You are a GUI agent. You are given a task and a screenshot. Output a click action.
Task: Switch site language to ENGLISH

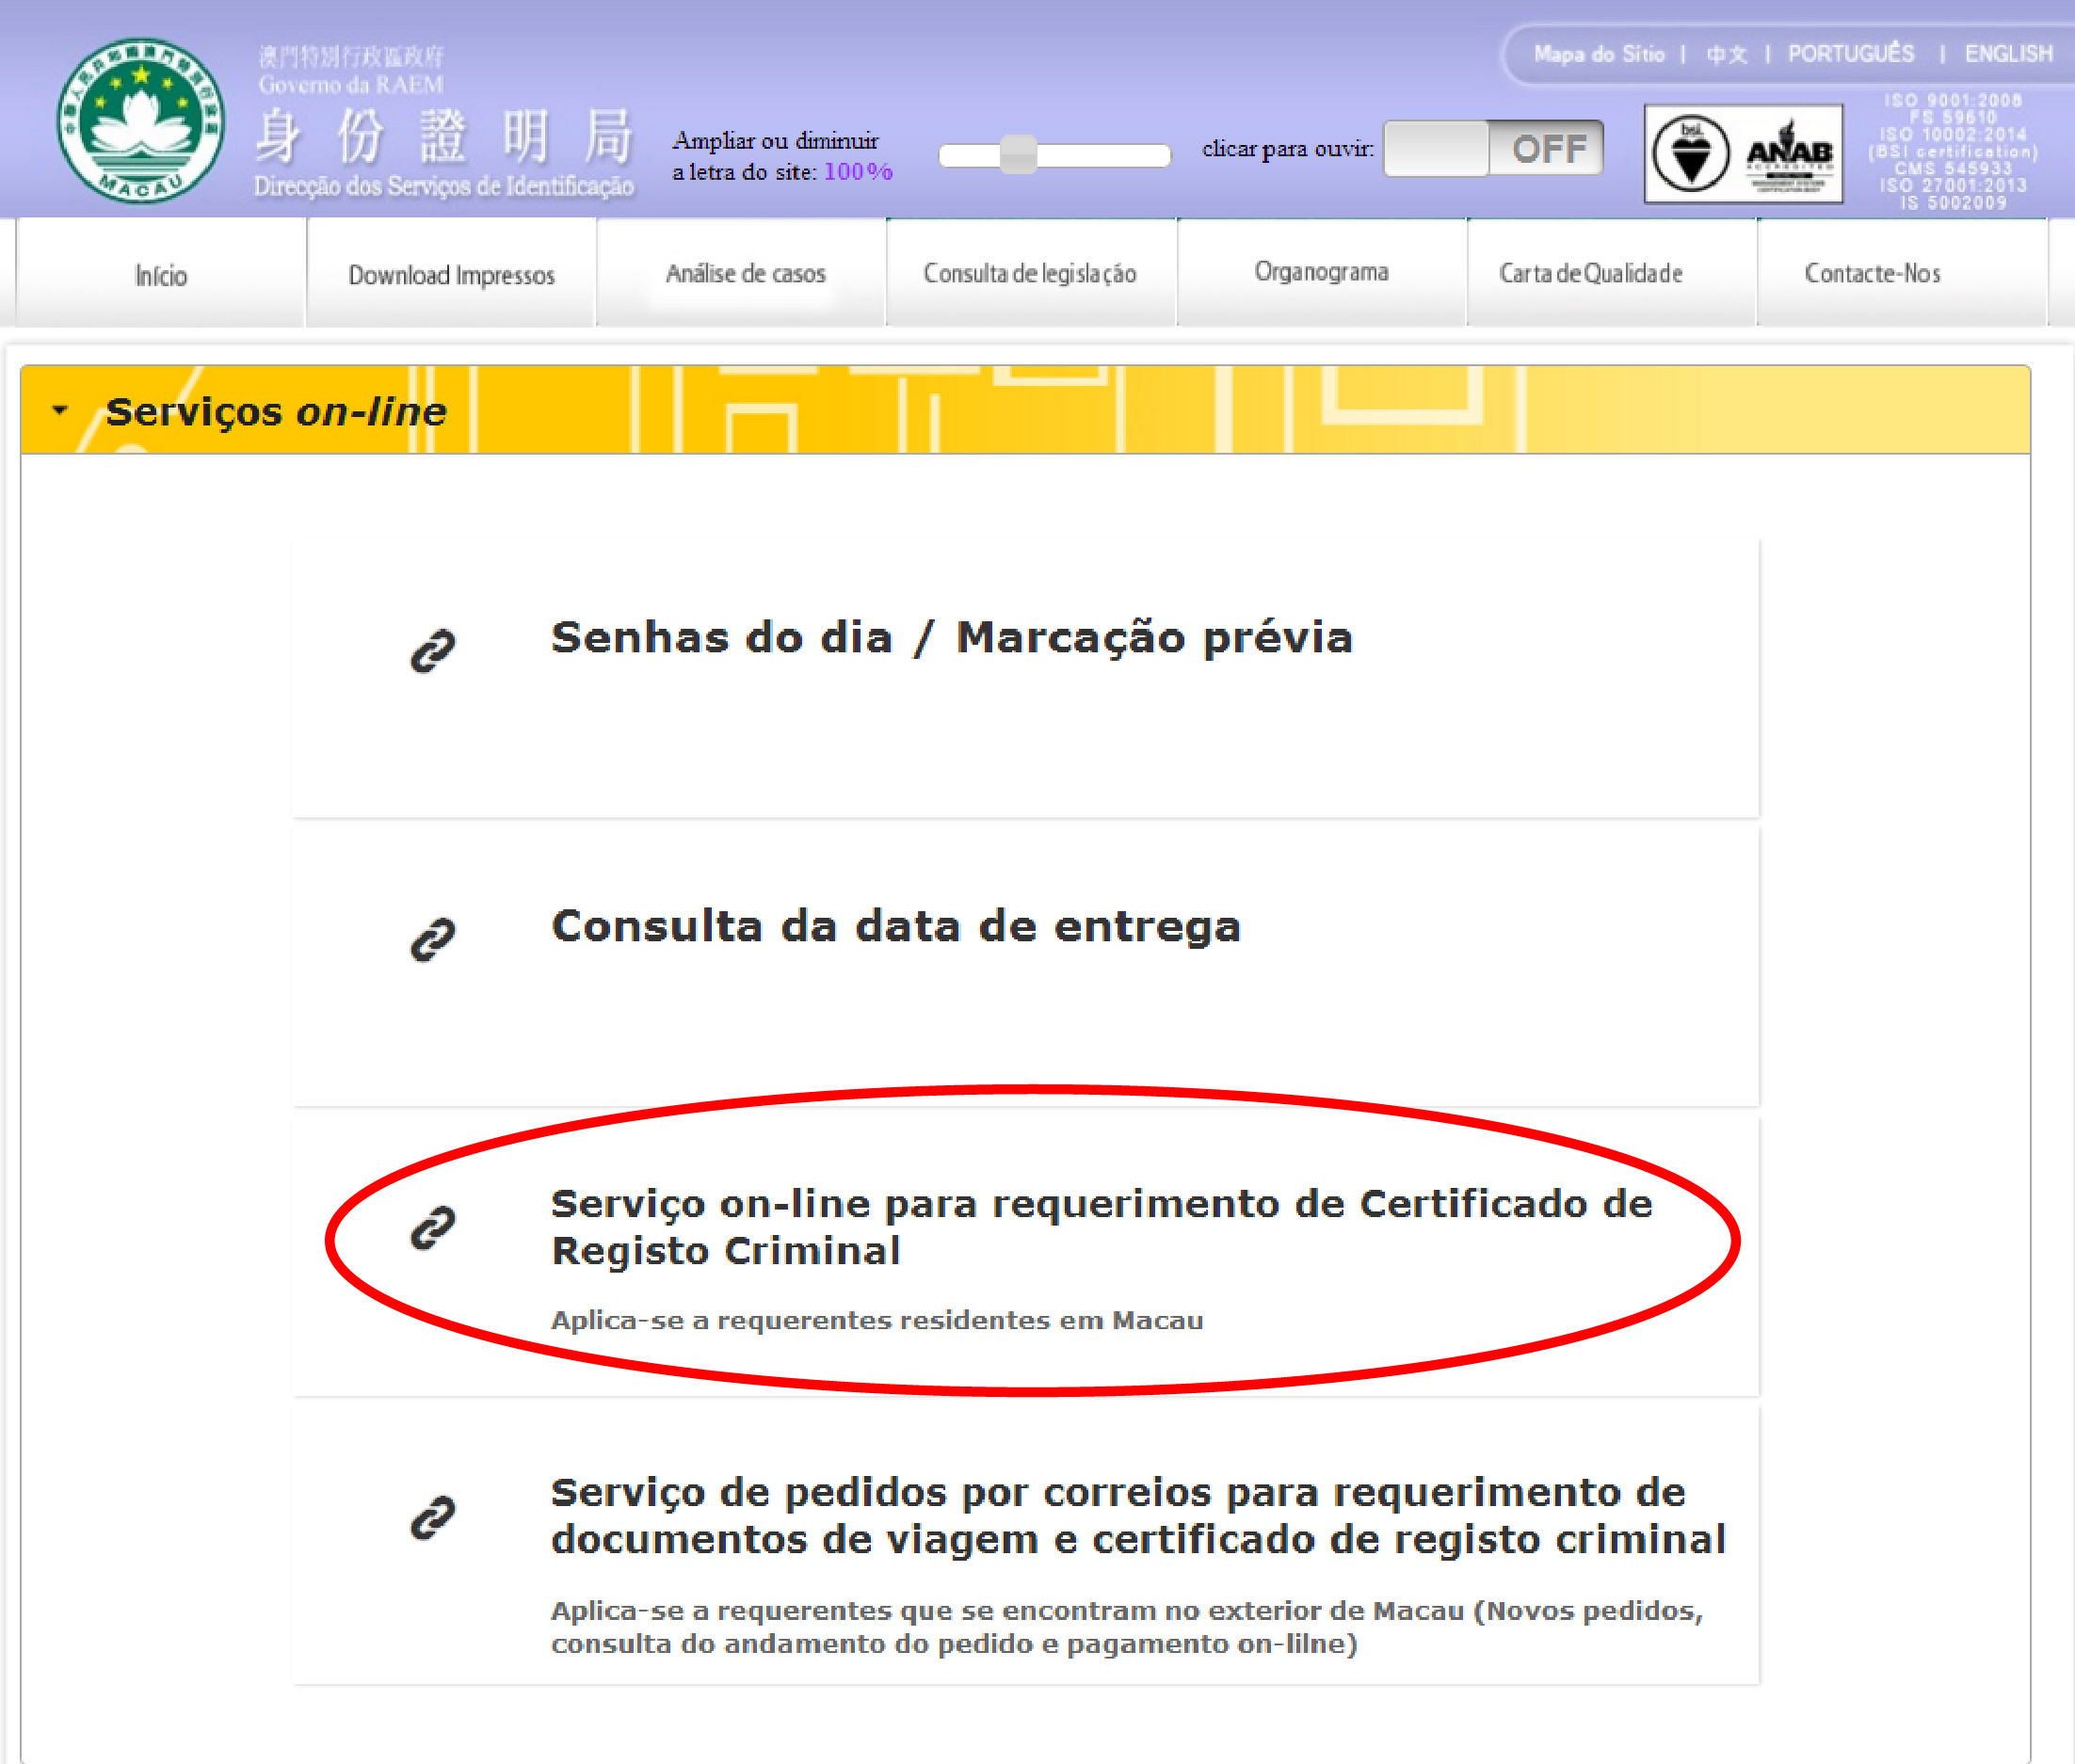[2007, 54]
